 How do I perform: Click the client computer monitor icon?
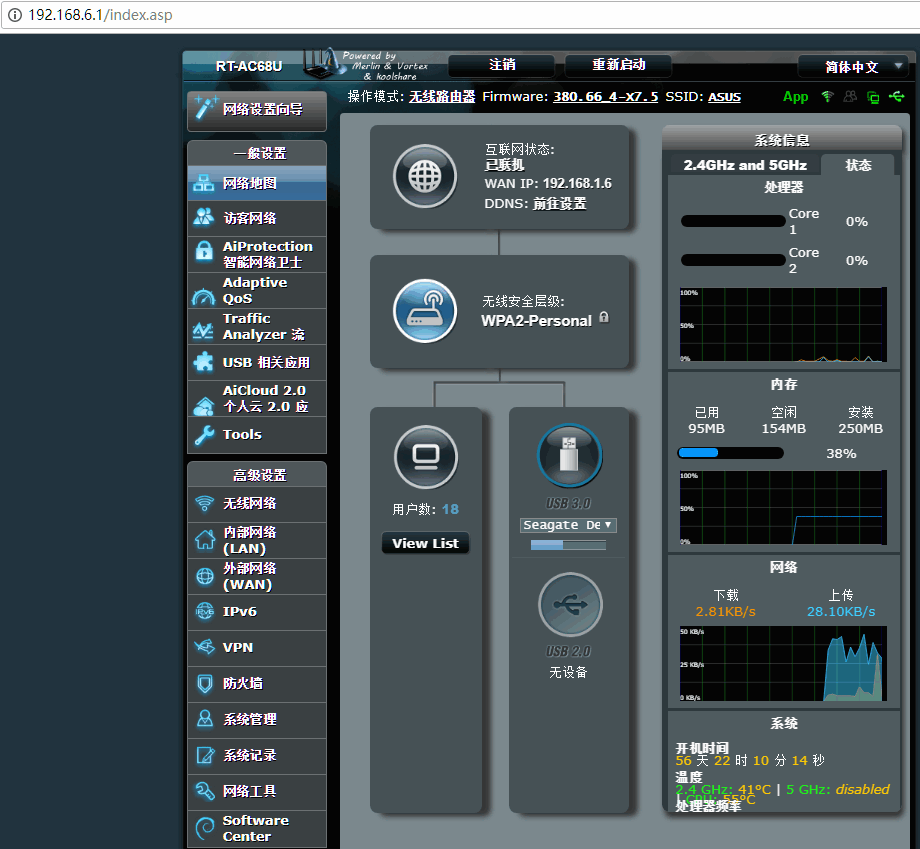coord(425,458)
